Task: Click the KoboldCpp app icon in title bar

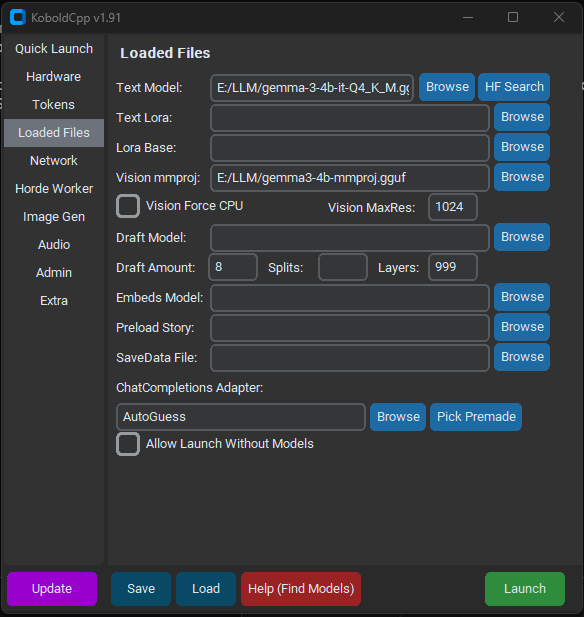Action: (18, 18)
